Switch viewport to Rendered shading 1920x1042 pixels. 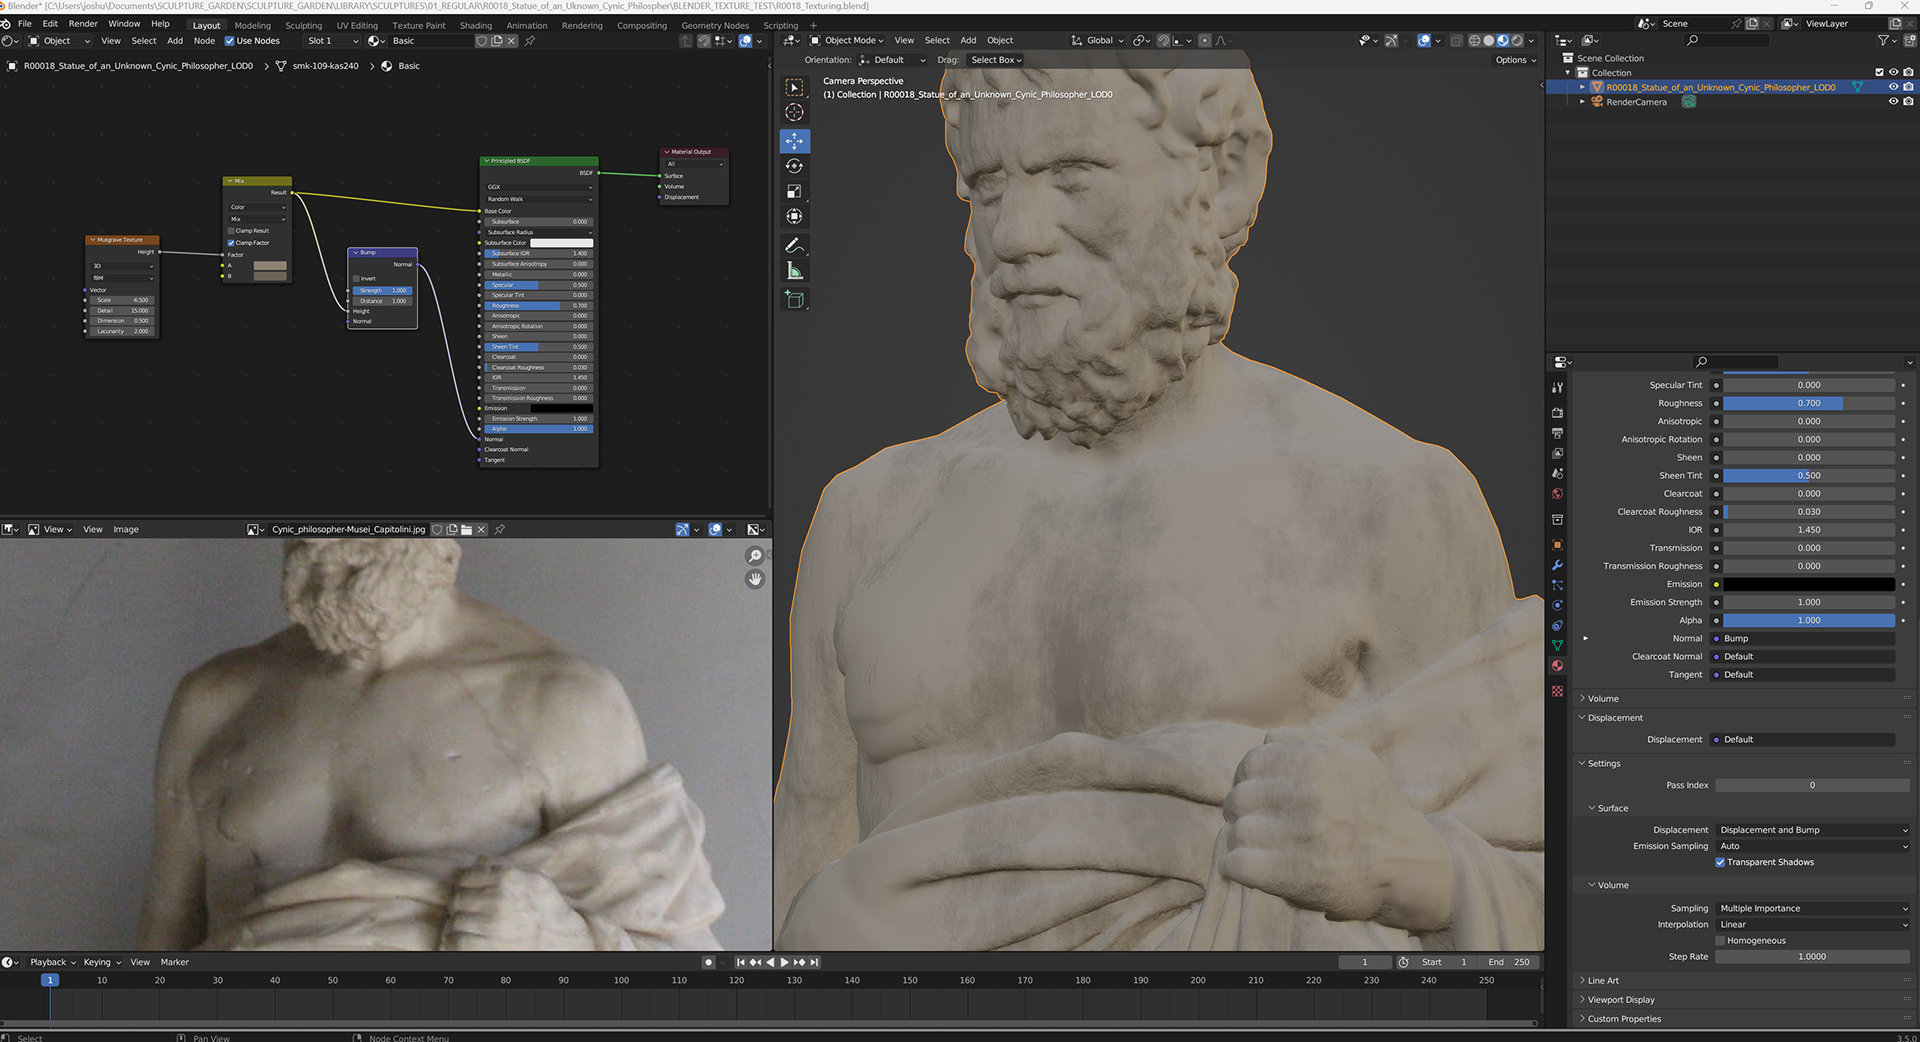coord(1517,41)
